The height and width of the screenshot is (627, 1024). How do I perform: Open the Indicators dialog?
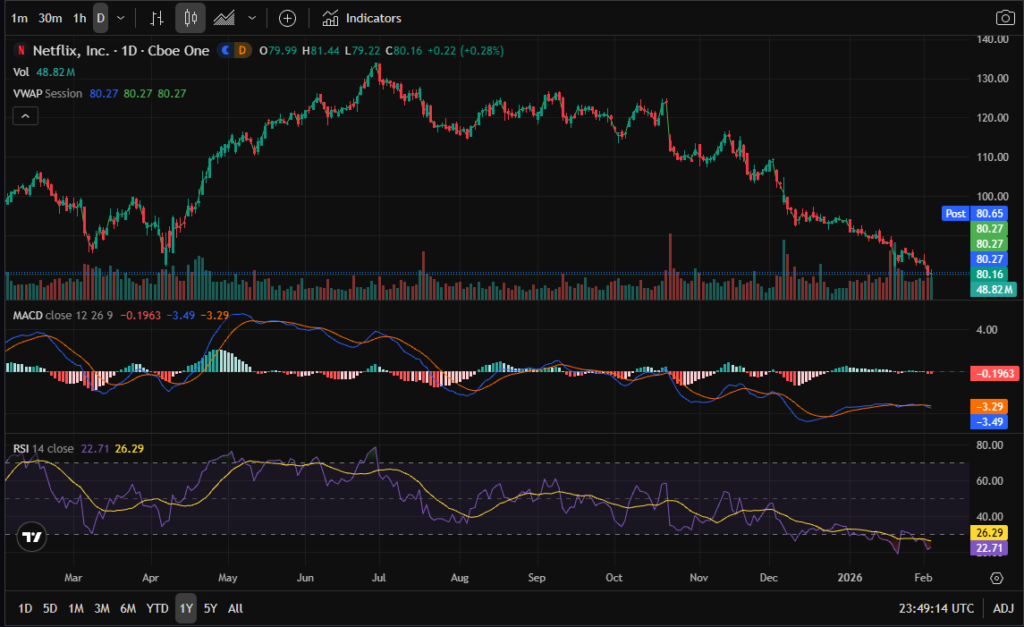[x=363, y=18]
